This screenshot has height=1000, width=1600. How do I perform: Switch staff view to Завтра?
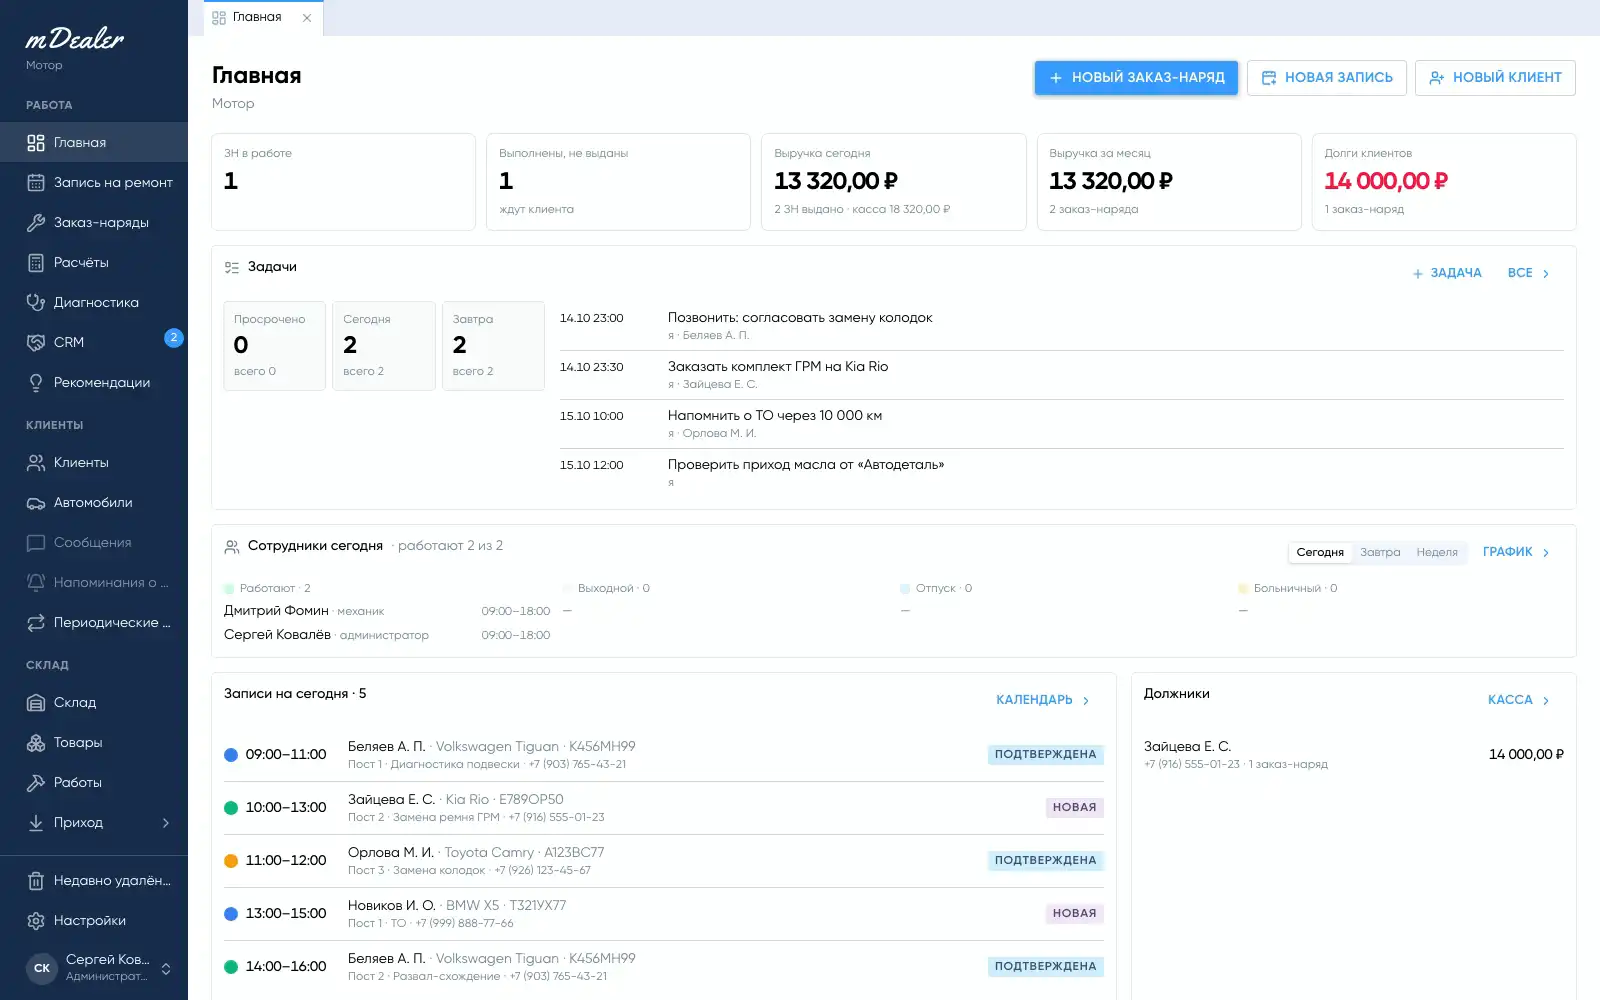pyautogui.click(x=1380, y=552)
